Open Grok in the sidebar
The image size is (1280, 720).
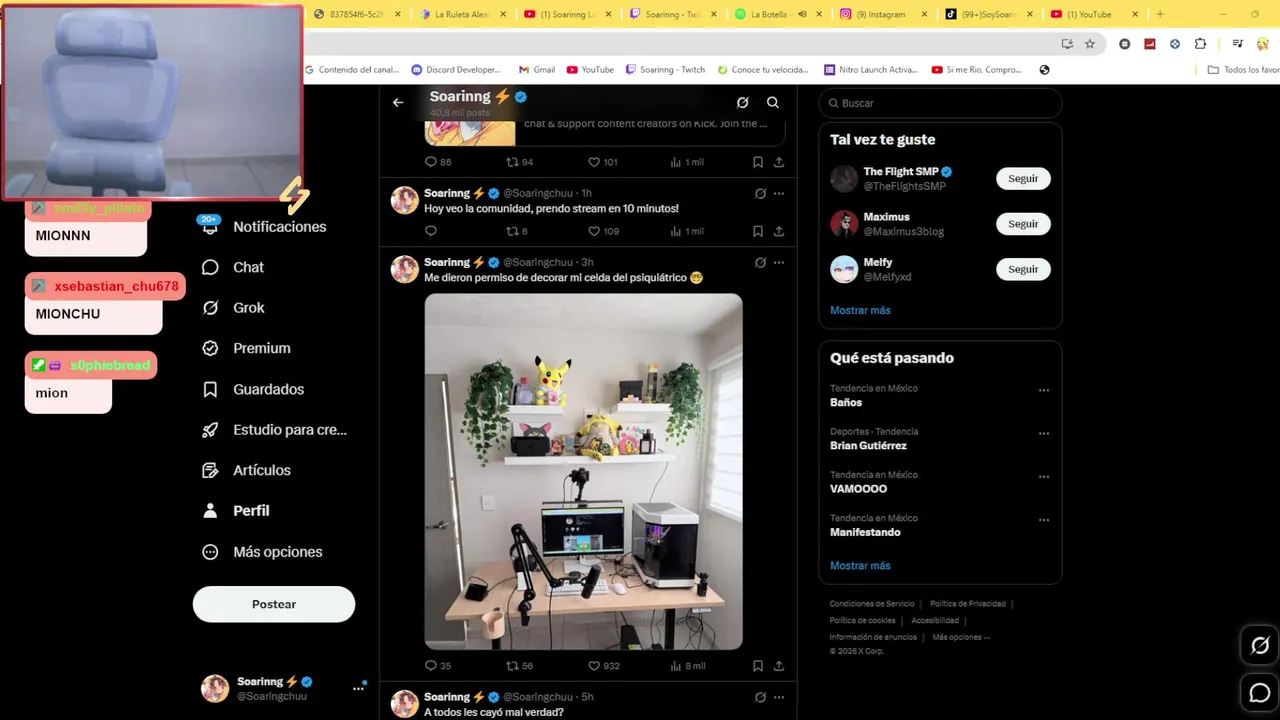(x=233, y=308)
